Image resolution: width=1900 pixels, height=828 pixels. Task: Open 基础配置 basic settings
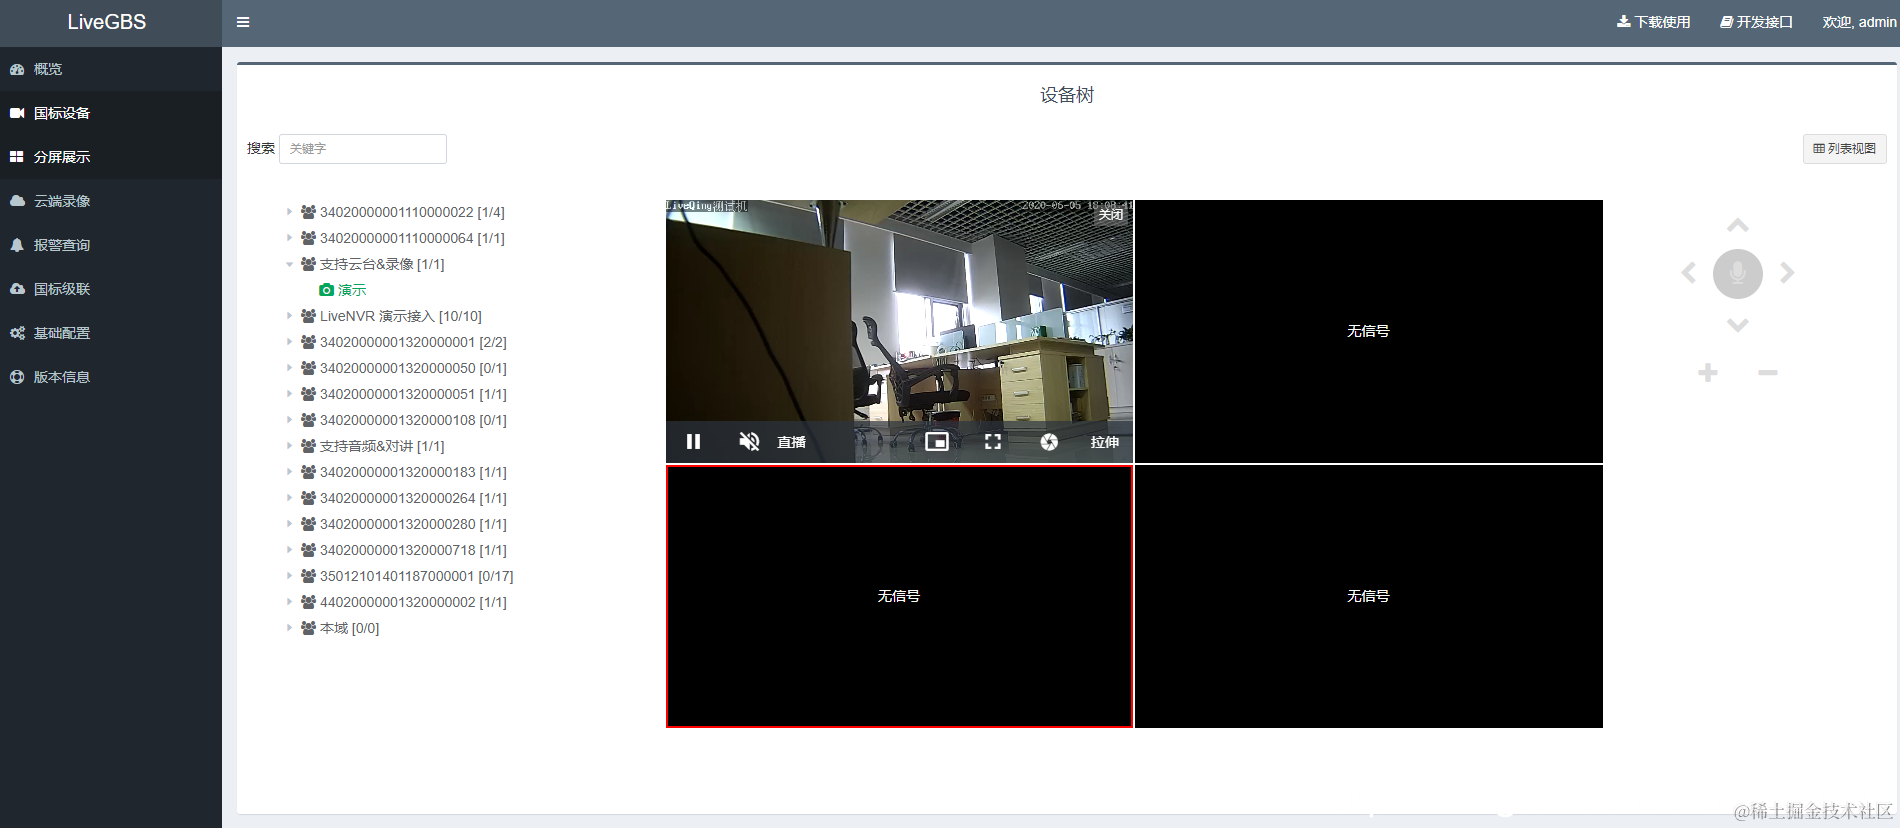pos(111,333)
